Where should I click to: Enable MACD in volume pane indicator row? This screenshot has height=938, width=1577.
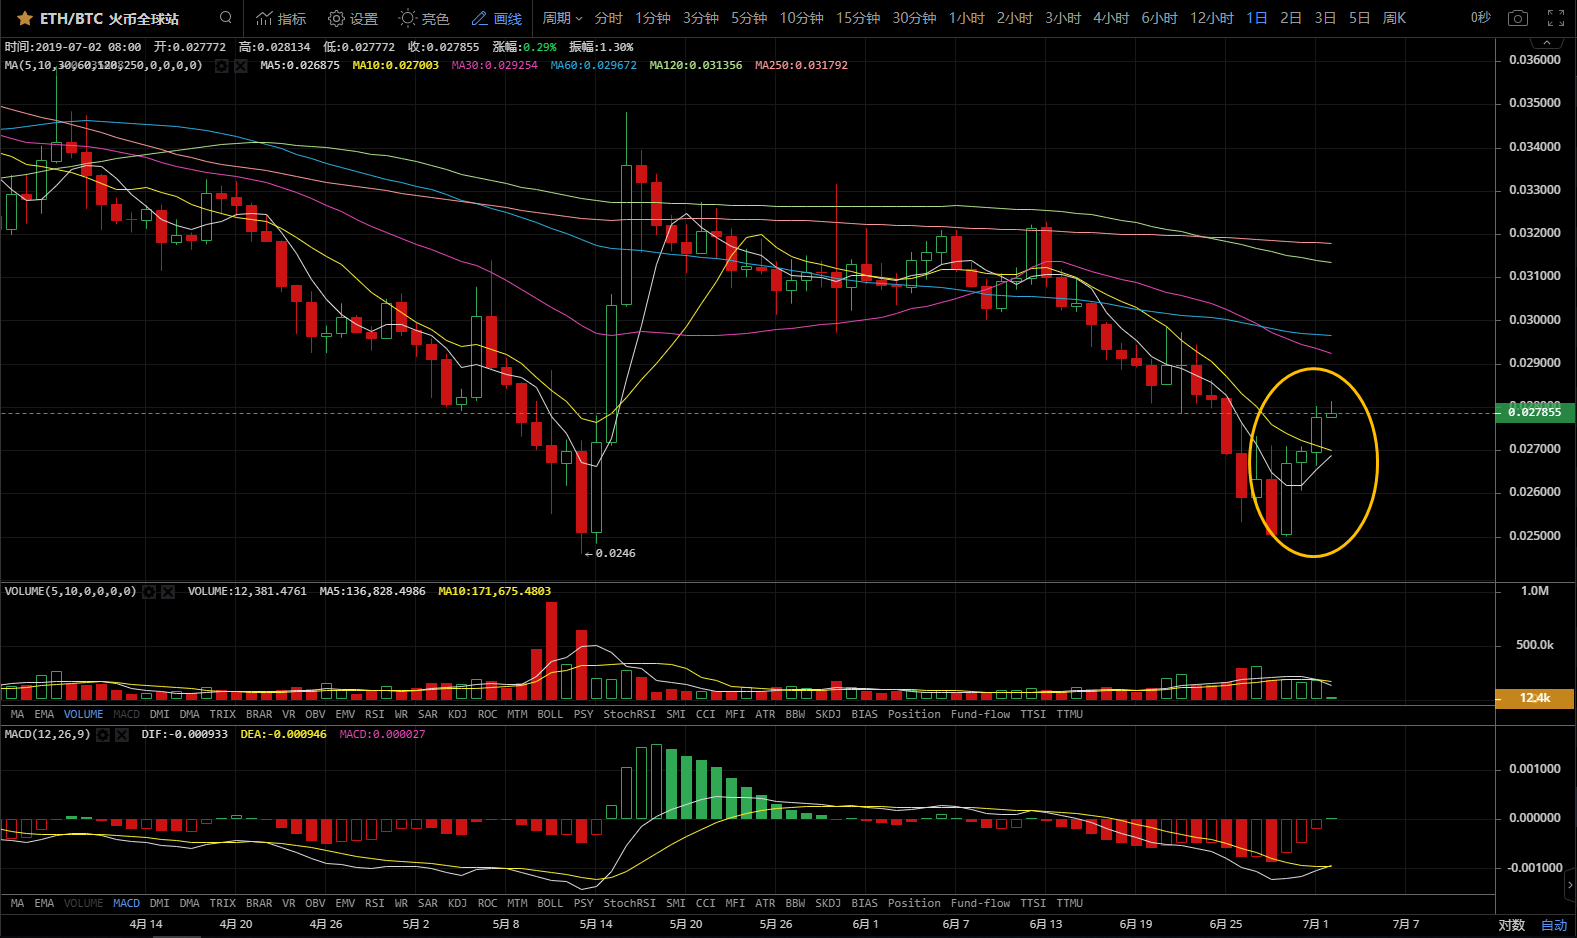coord(126,714)
